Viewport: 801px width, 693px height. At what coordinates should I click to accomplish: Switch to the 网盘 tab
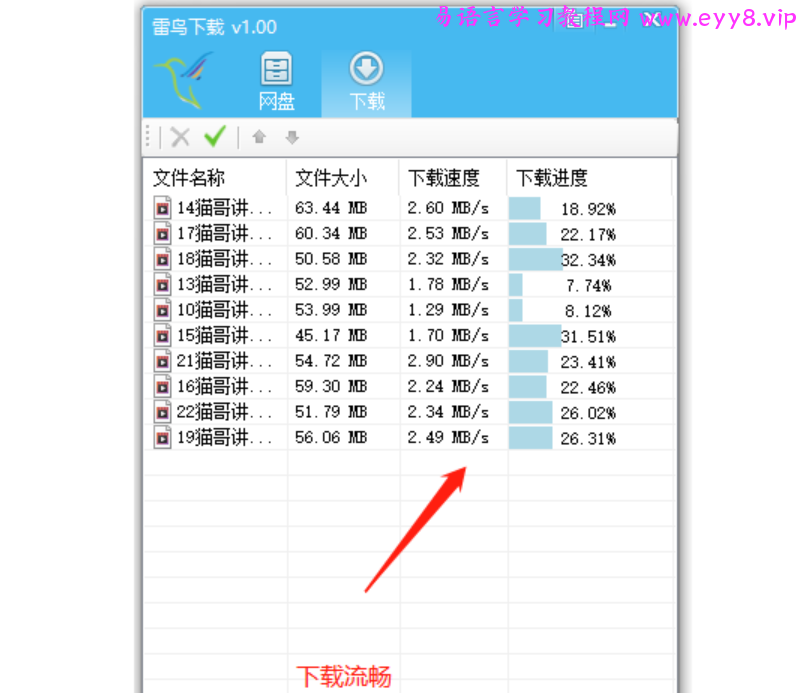point(276,80)
